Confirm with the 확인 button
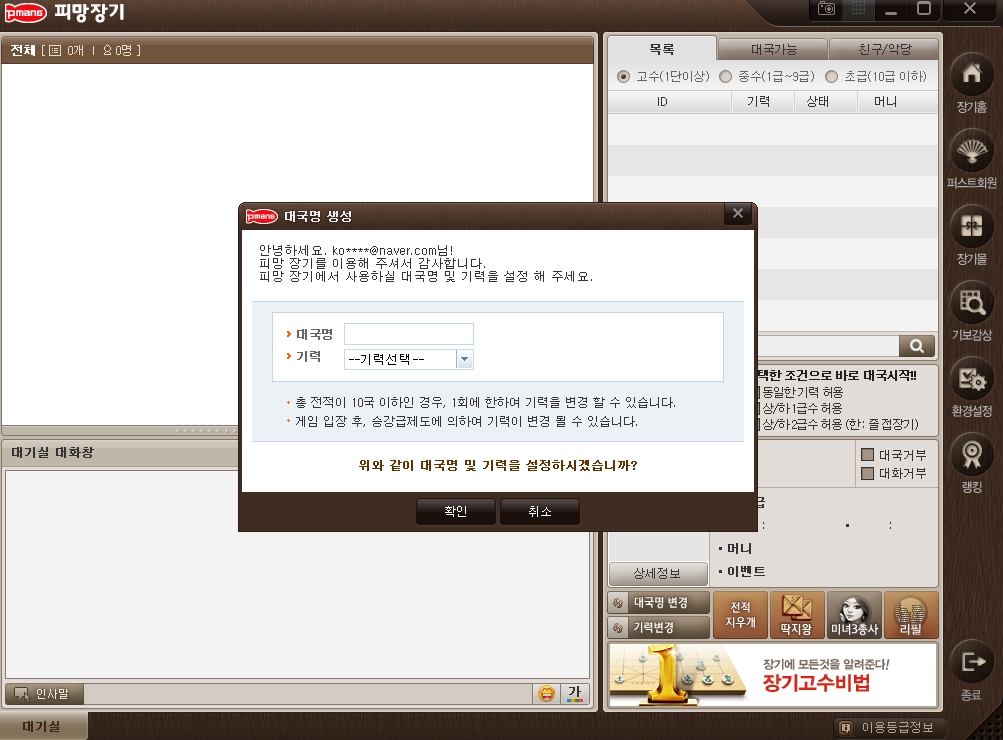 (x=455, y=512)
